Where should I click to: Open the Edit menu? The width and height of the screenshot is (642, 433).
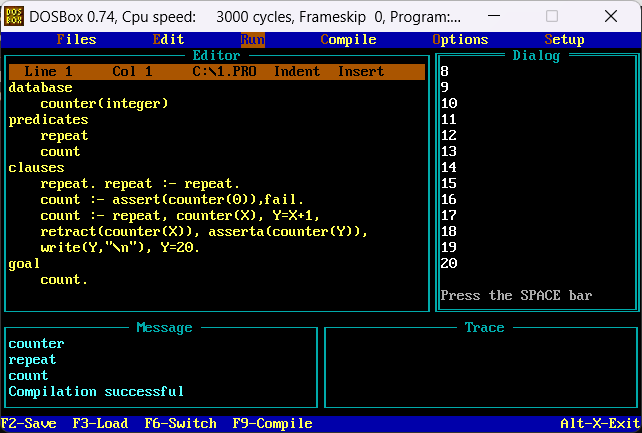coord(168,40)
